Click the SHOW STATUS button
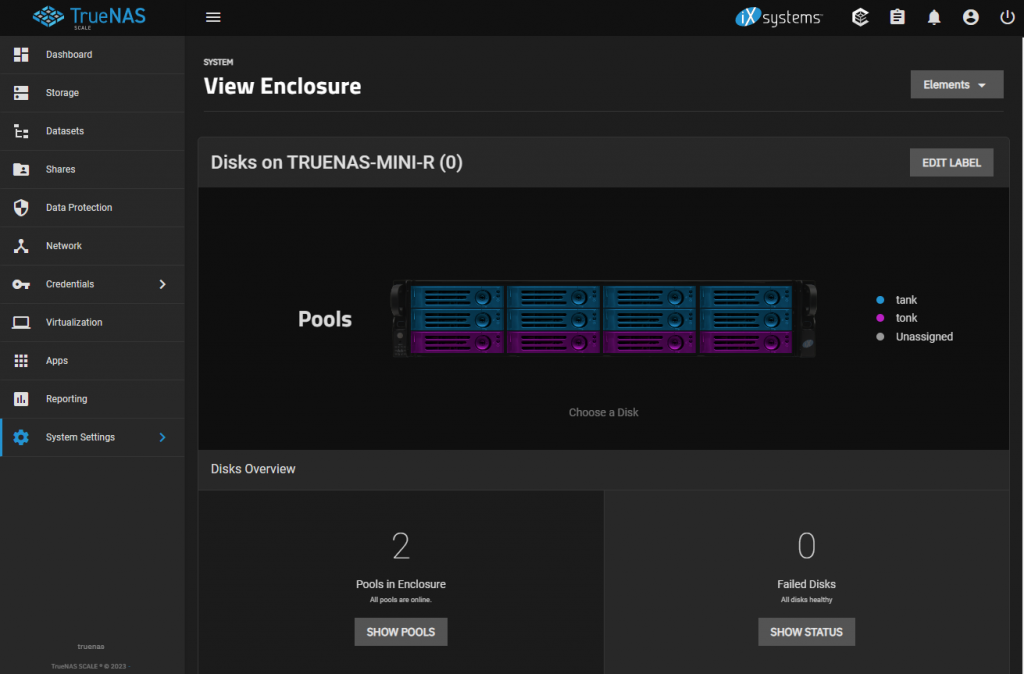This screenshot has height=674, width=1024. (x=807, y=632)
